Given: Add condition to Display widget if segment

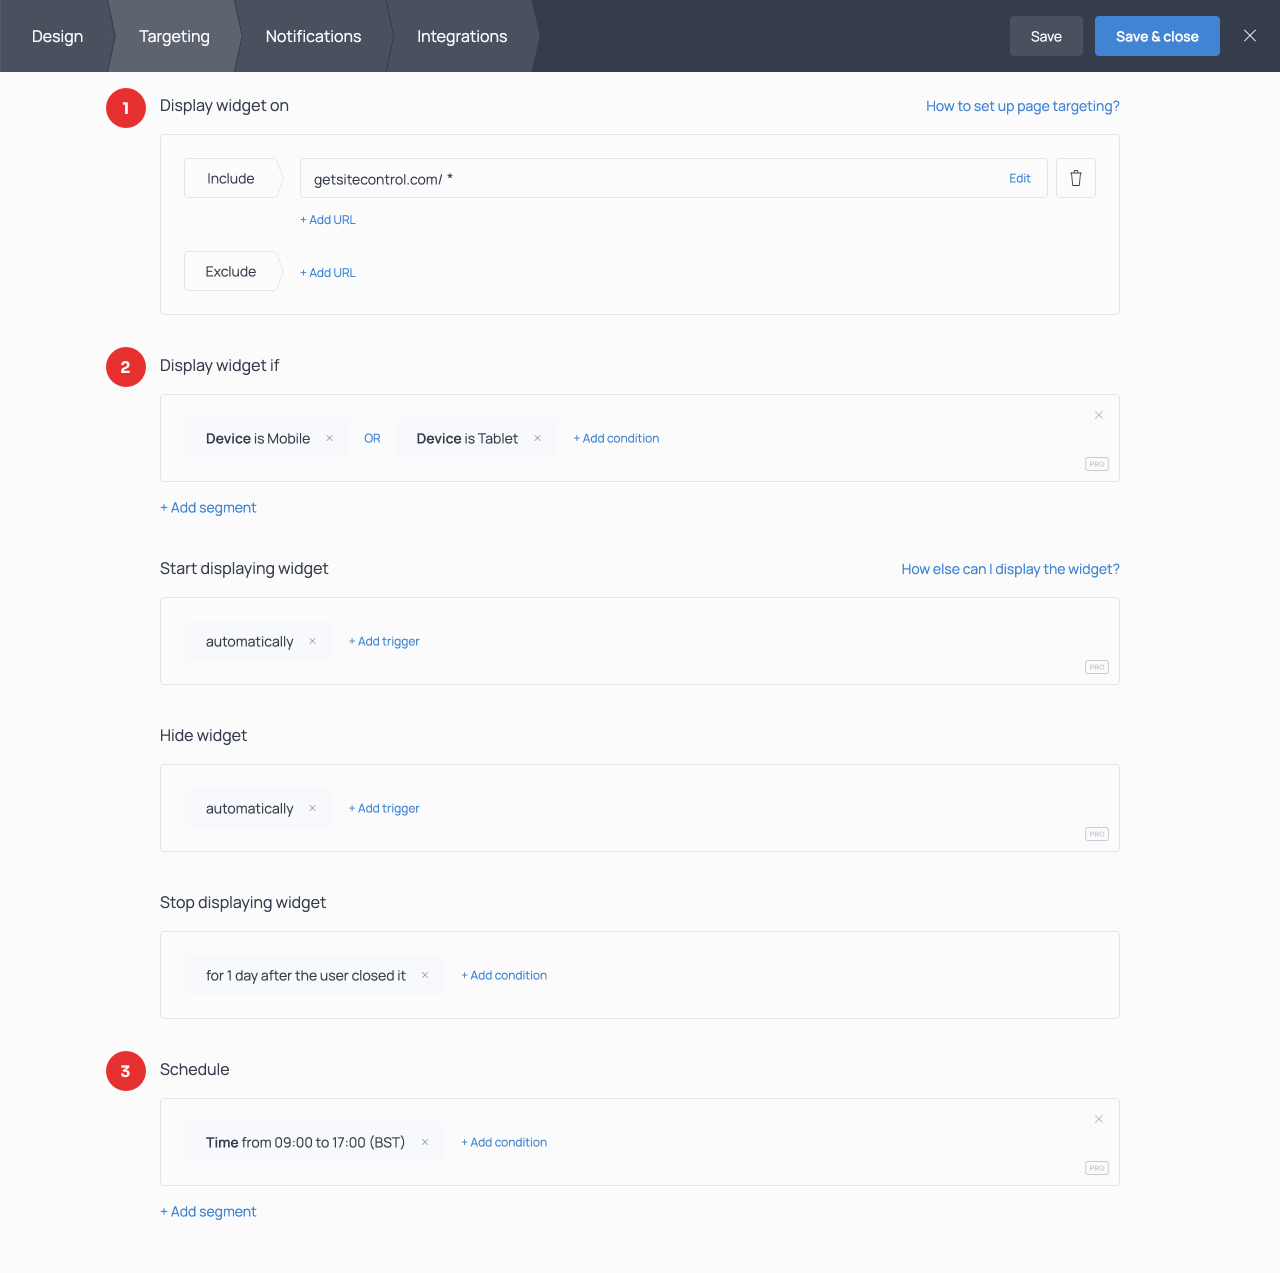Looking at the screenshot, I should 616,438.
